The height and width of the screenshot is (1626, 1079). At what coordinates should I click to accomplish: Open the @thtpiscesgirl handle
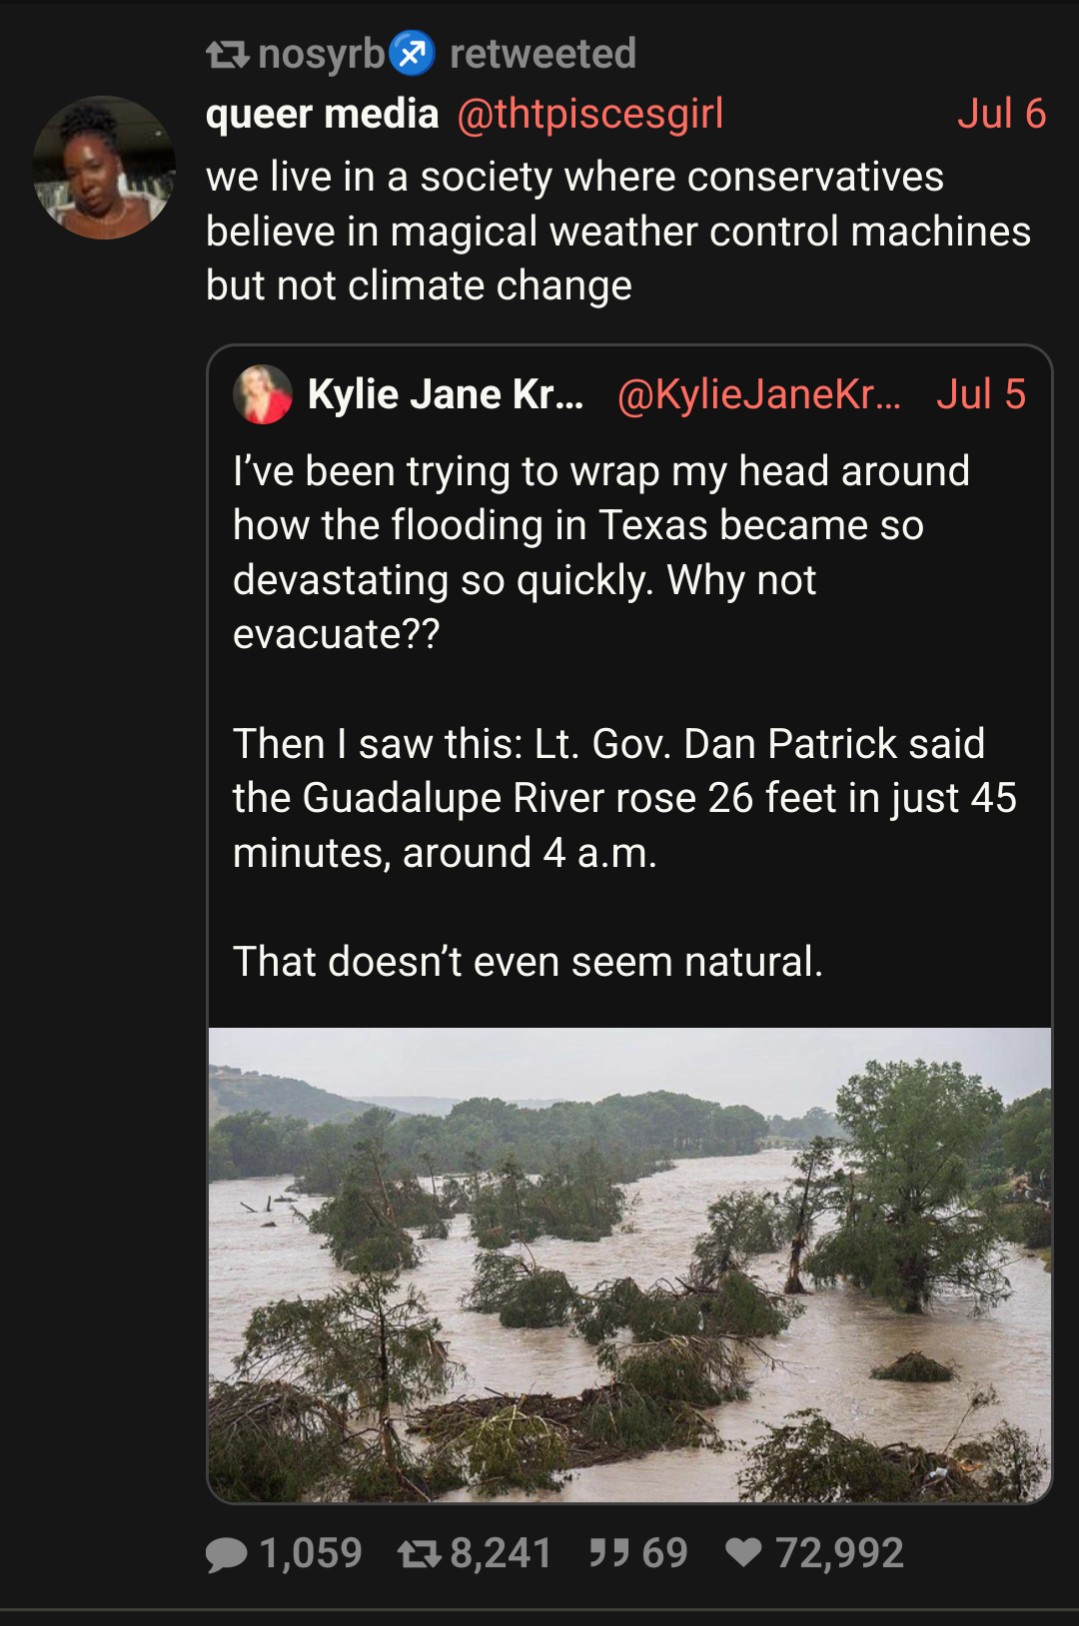pyautogui.click(x=589, y=114)
